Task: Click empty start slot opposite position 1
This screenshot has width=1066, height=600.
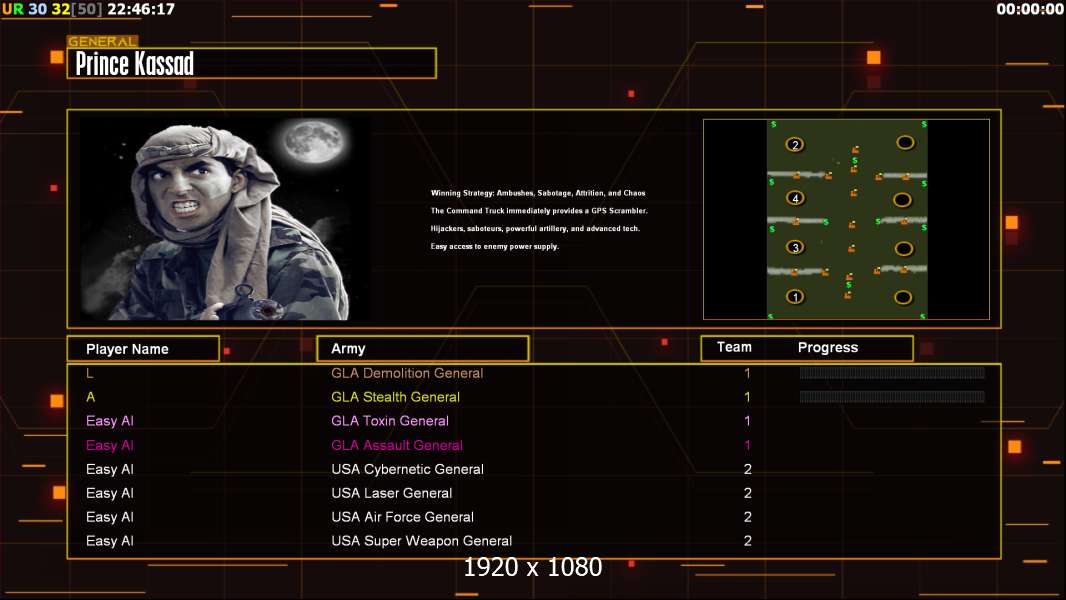Action: 903,297
